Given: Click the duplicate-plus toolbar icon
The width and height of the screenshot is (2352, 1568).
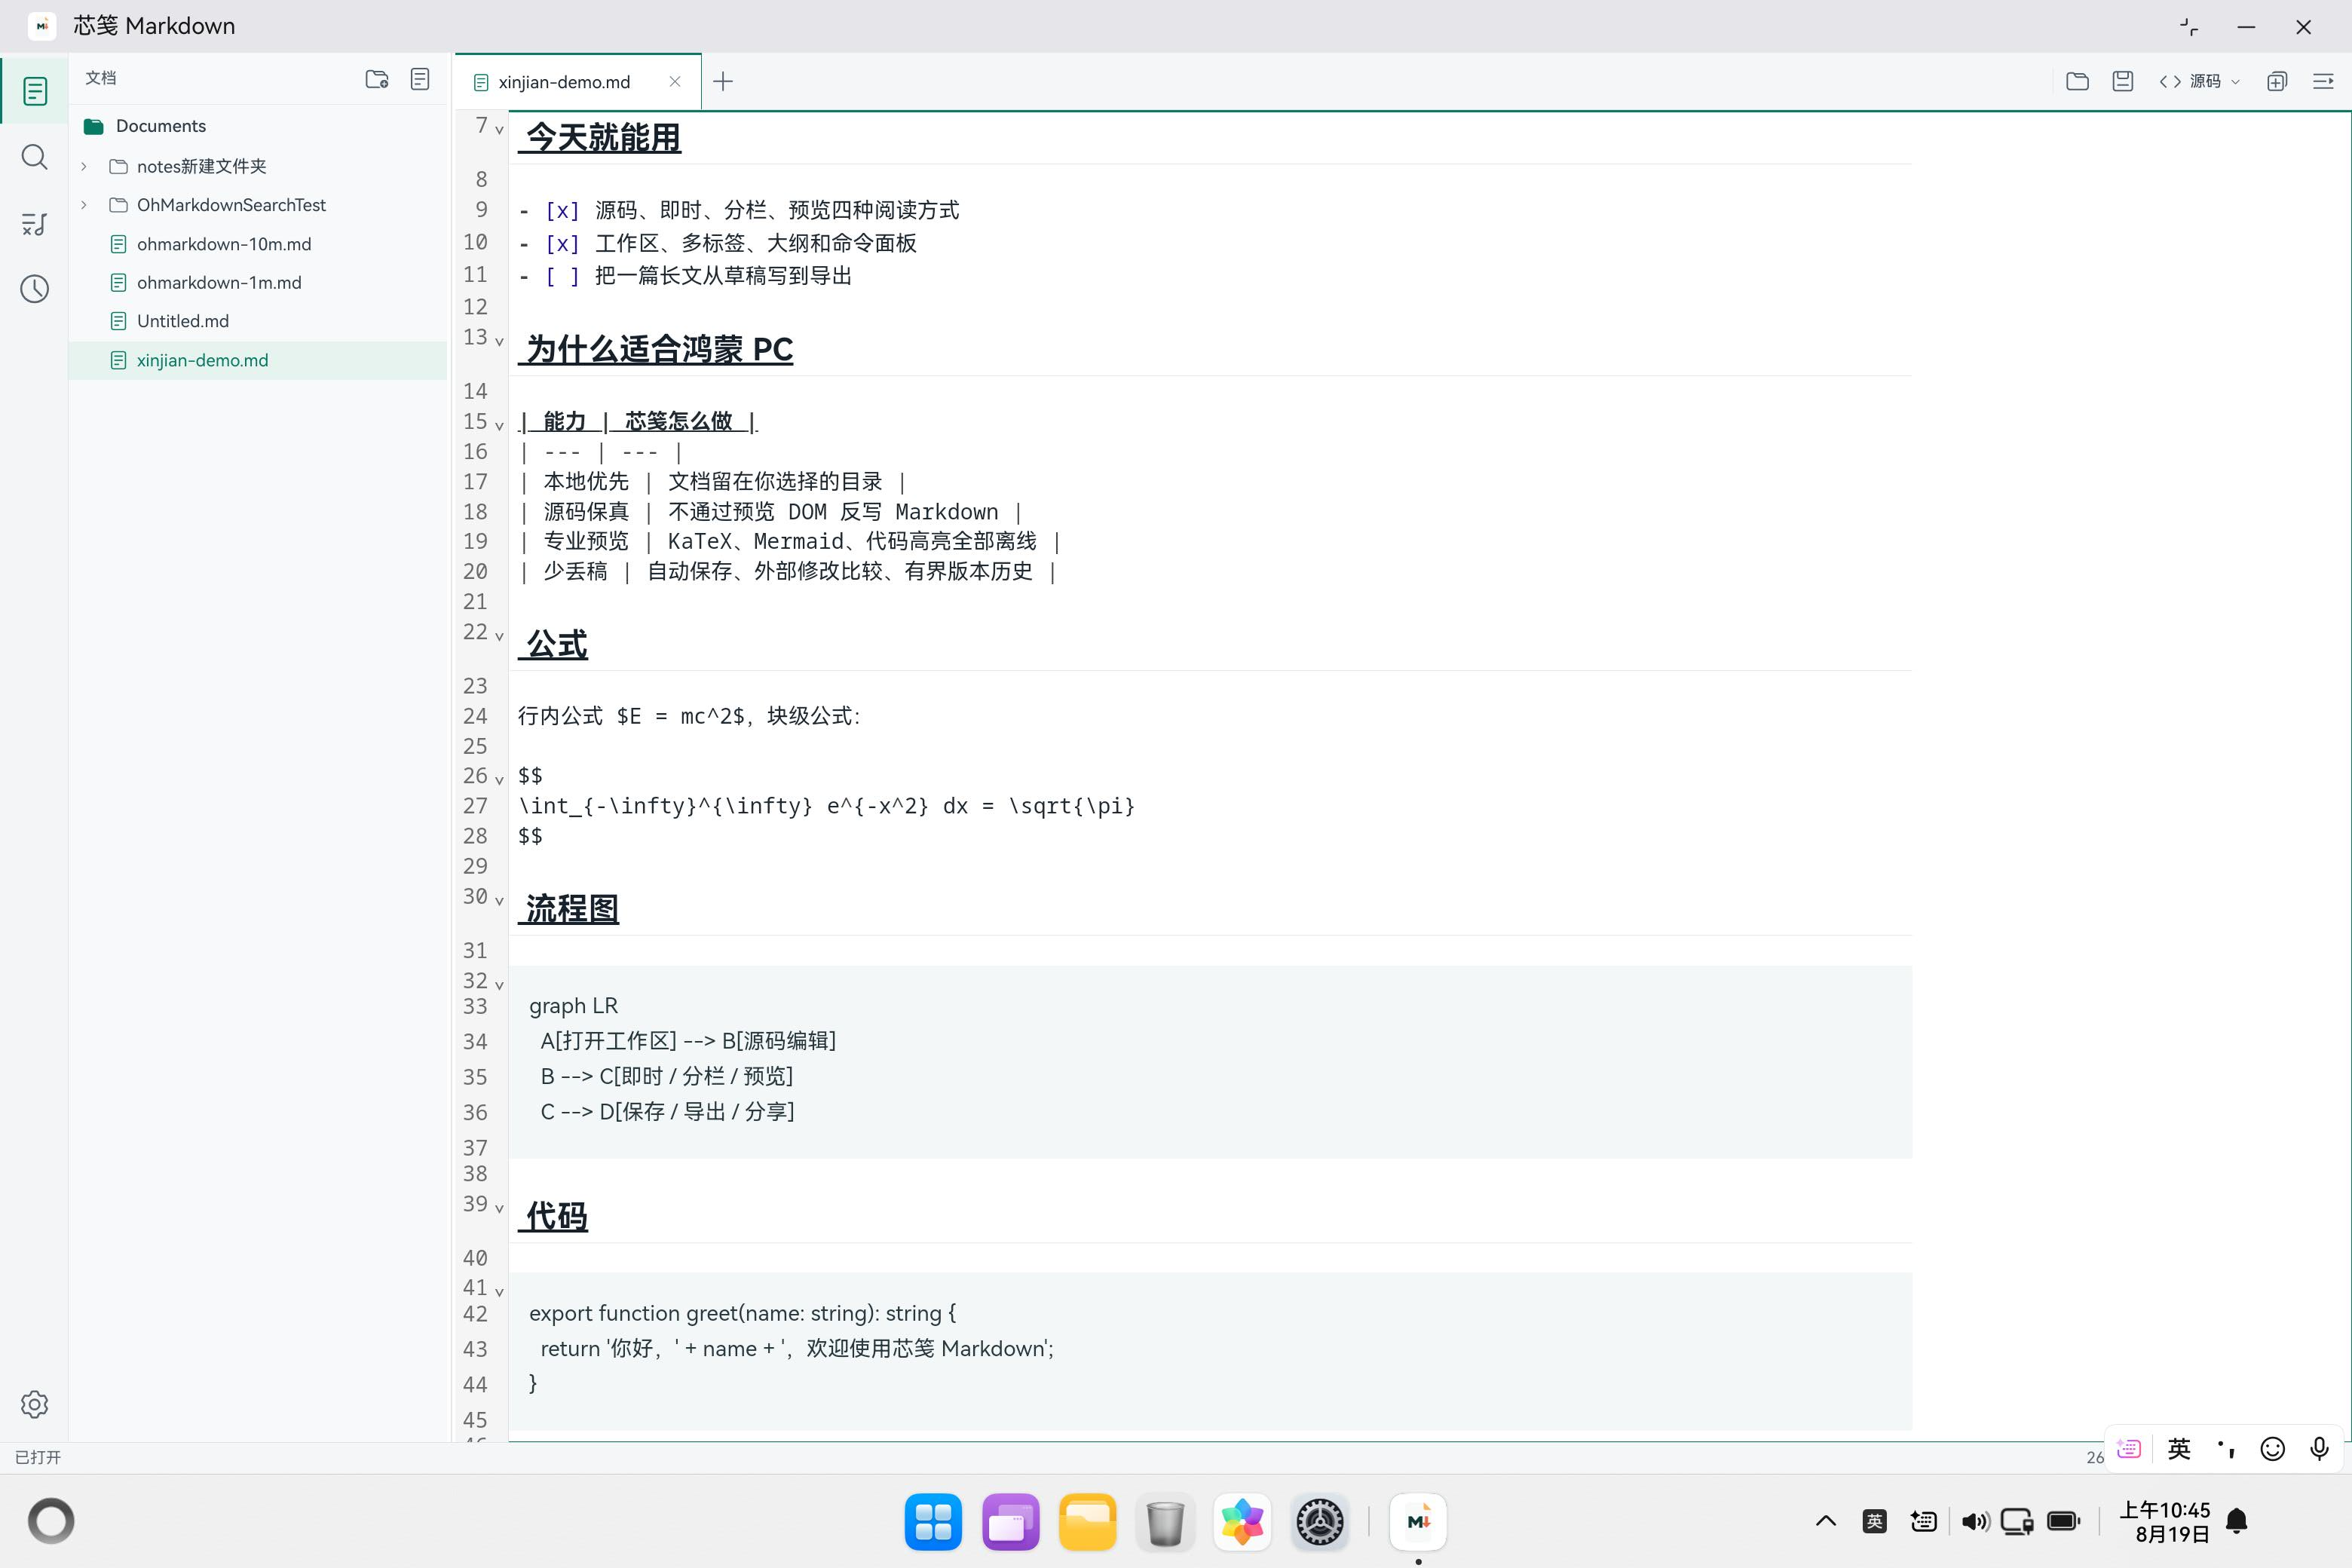Looking at the screenshot, I should click(2277, 81).
